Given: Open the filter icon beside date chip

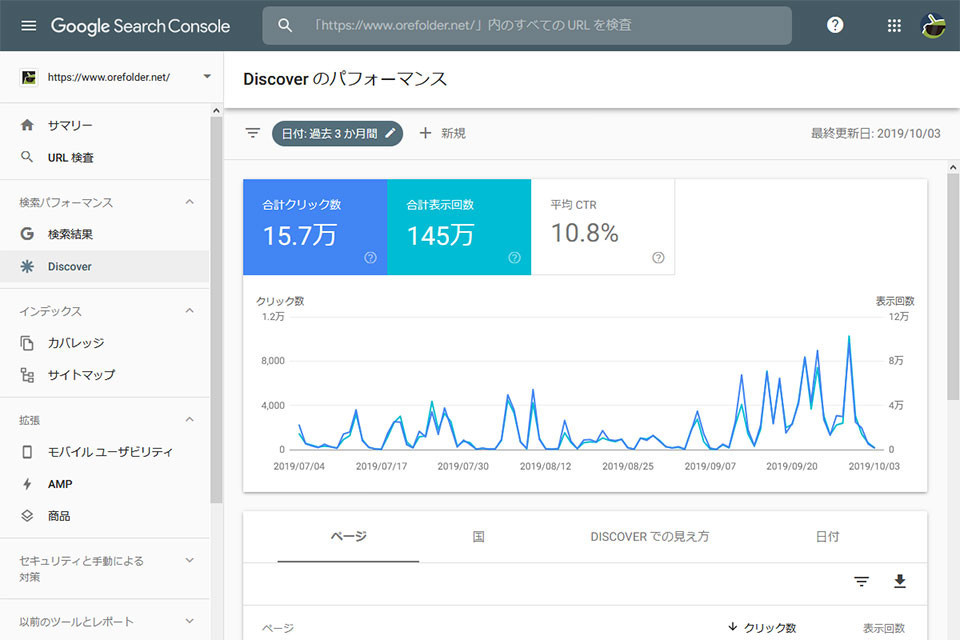Looking at the screenshot, I should coord(253,133).
